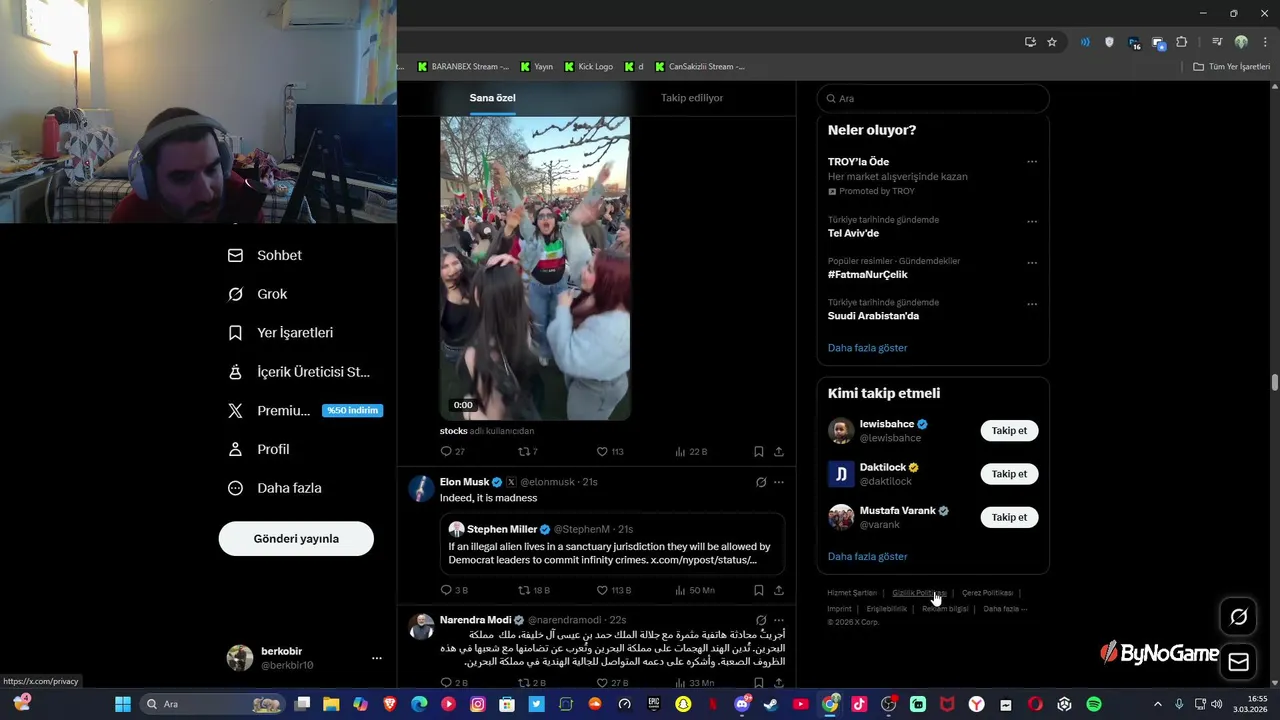This screenshot has width=1280, height=720.
Task: Bookmark this page with the star icon
Action: tap(1052, 42)
